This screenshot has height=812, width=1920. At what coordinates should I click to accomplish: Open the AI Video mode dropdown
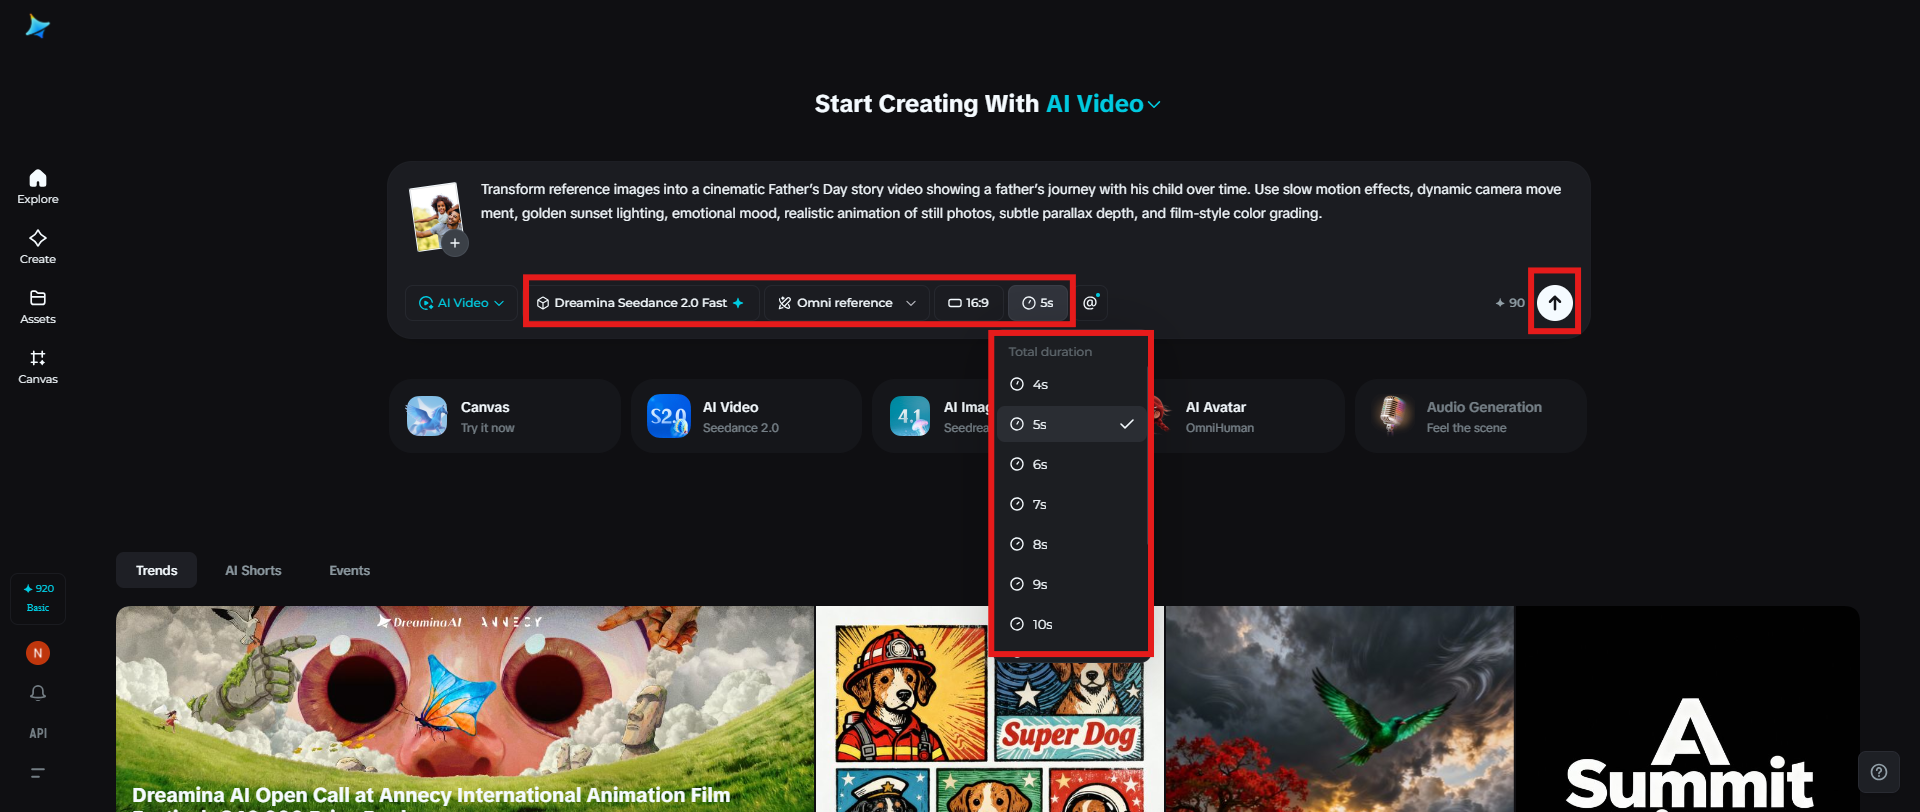(x=461, y=303)
